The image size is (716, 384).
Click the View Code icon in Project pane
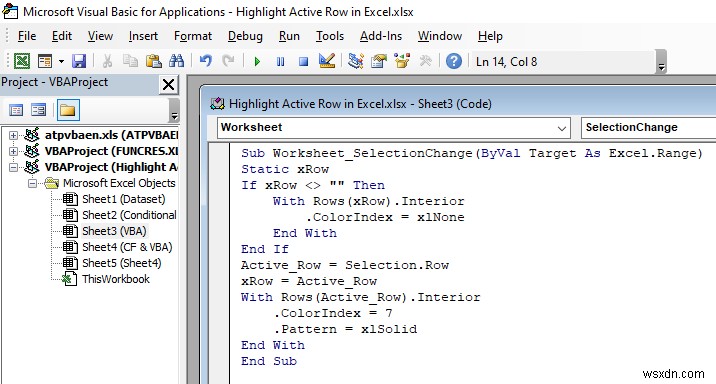(16, 110)
